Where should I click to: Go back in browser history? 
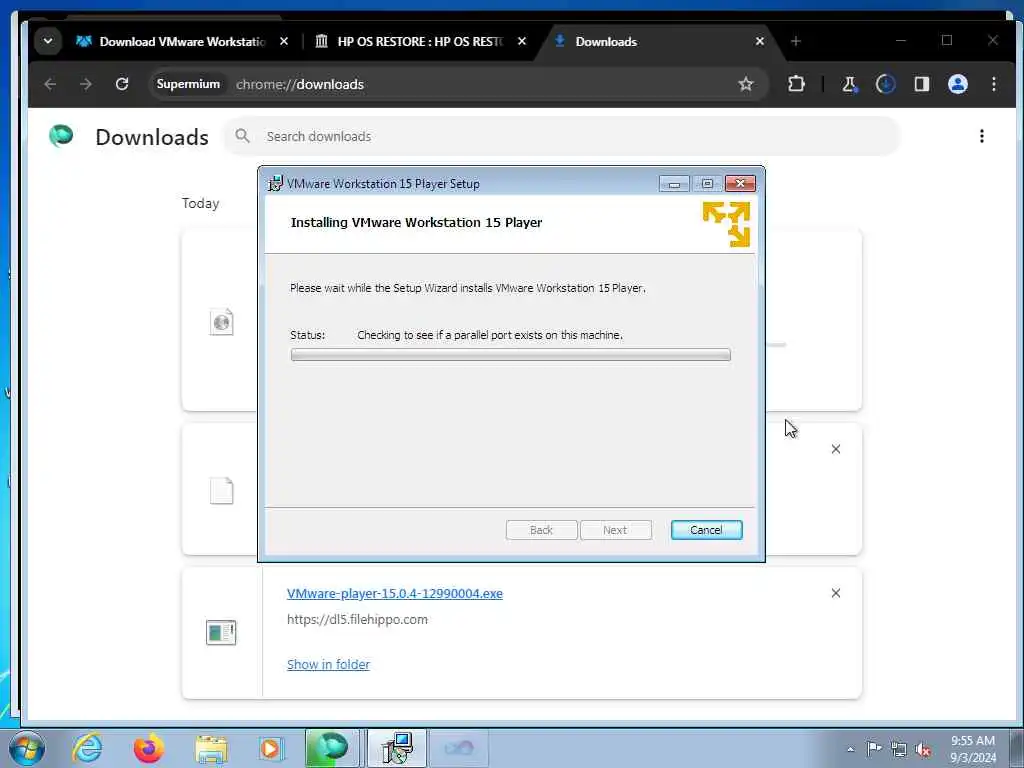50,84
